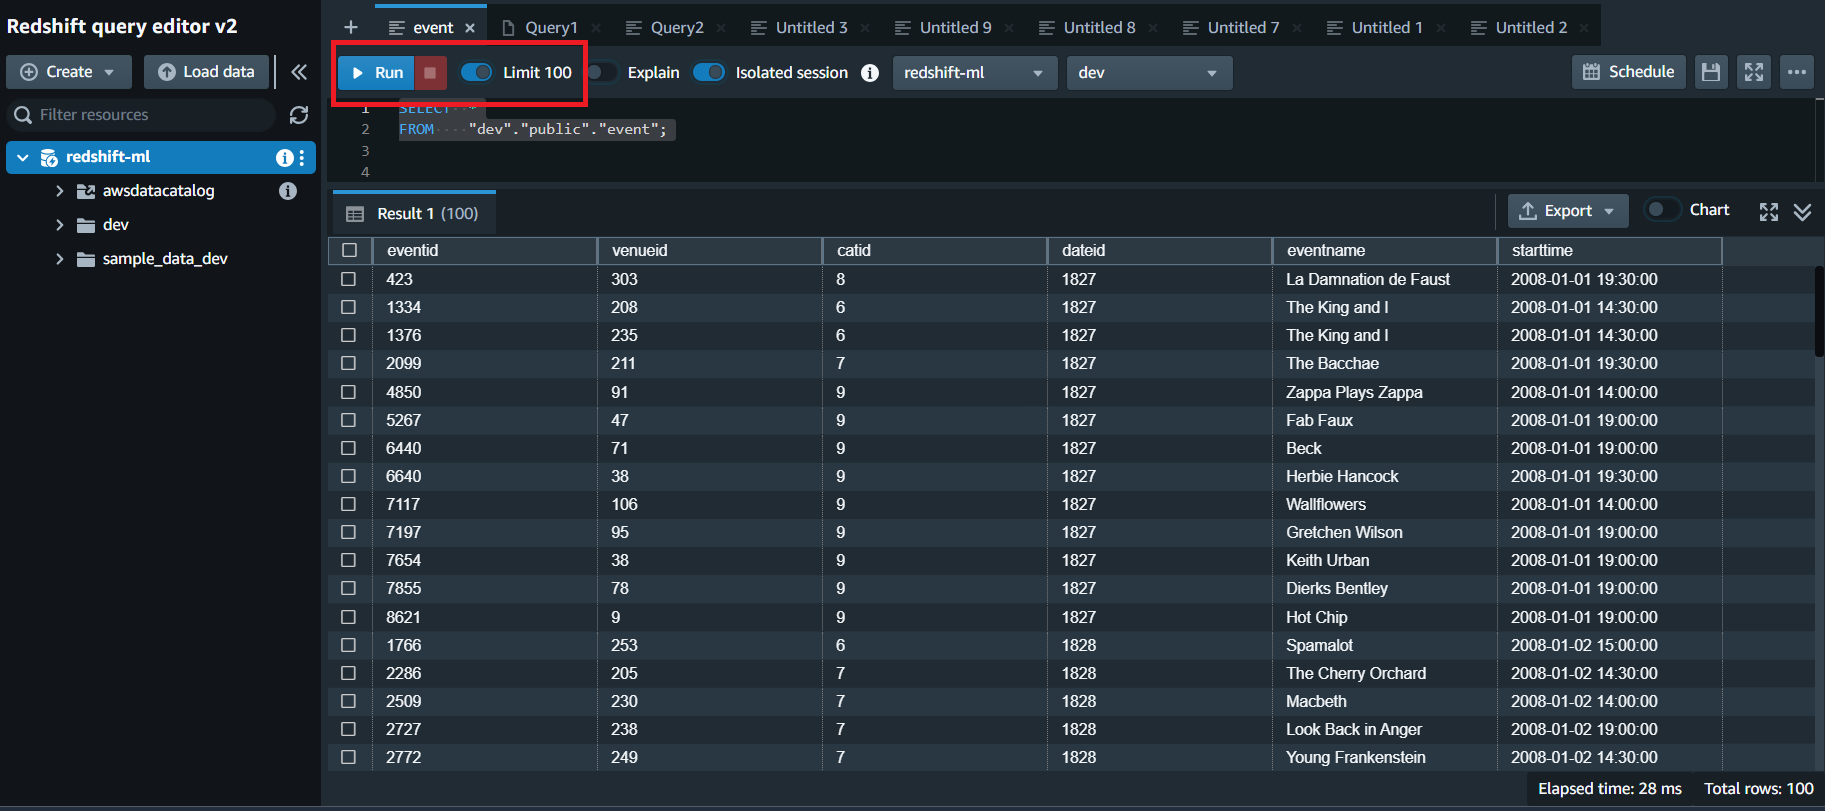1825x811 pixels.
Task: Sort by the starttime column header
Action: [1609, 250]
